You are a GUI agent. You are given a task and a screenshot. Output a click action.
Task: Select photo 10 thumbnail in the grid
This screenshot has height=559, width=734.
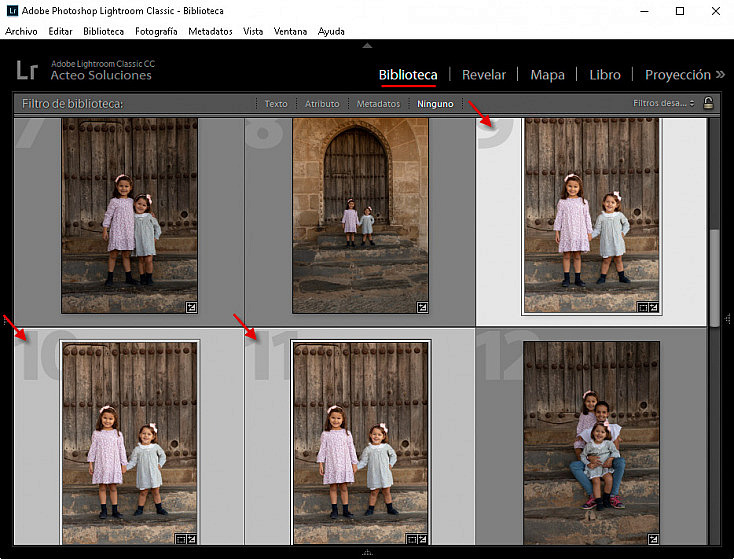tap(130, 443)
